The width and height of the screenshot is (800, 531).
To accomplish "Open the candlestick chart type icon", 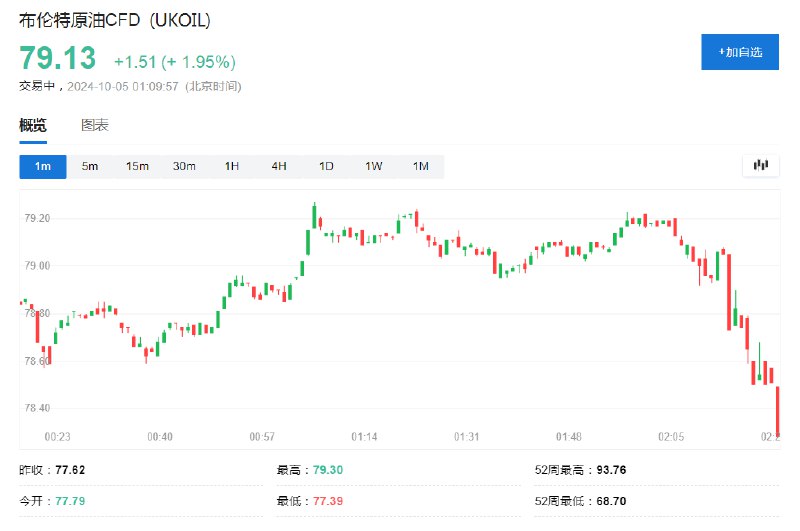I will coord(760,165).
